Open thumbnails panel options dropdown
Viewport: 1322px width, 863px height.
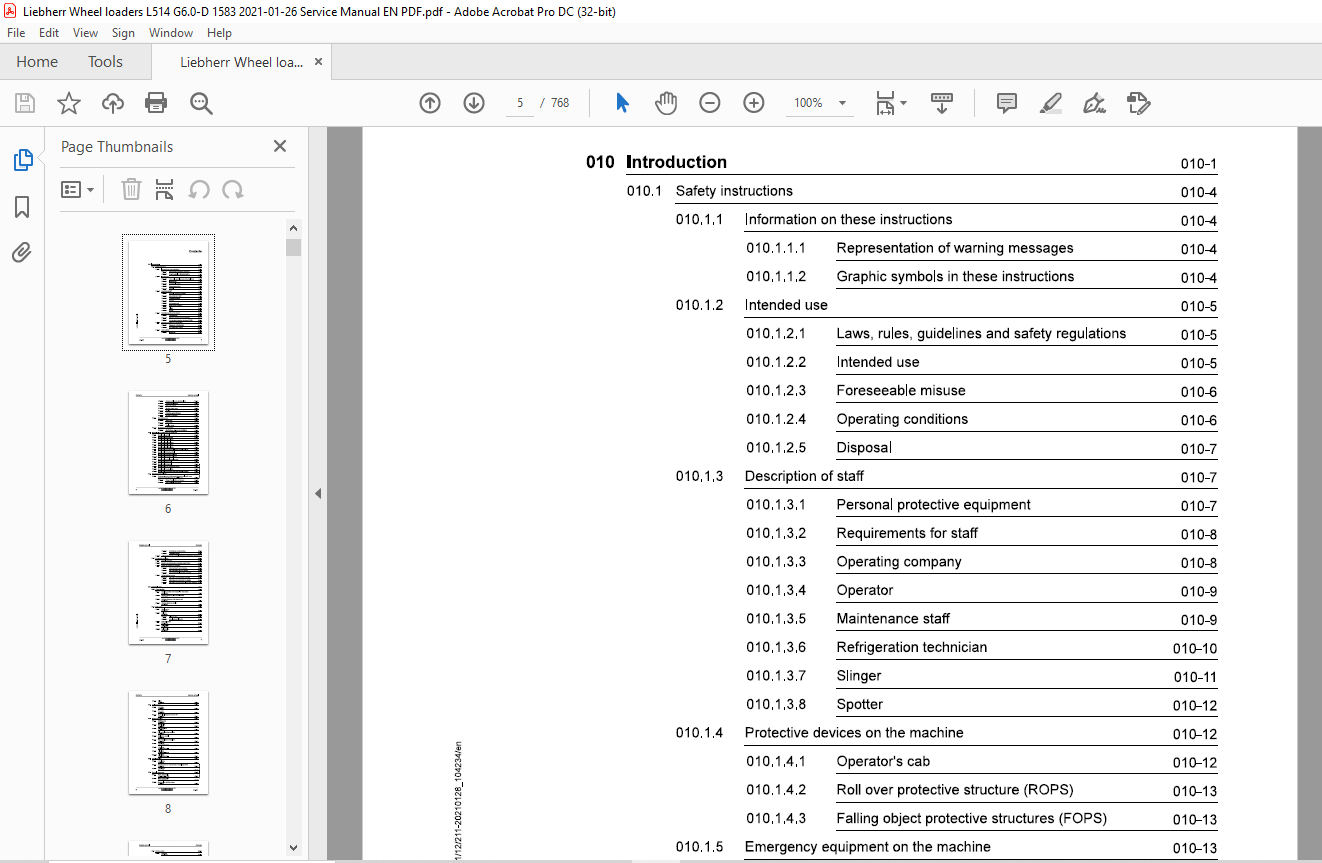point(77,189)
